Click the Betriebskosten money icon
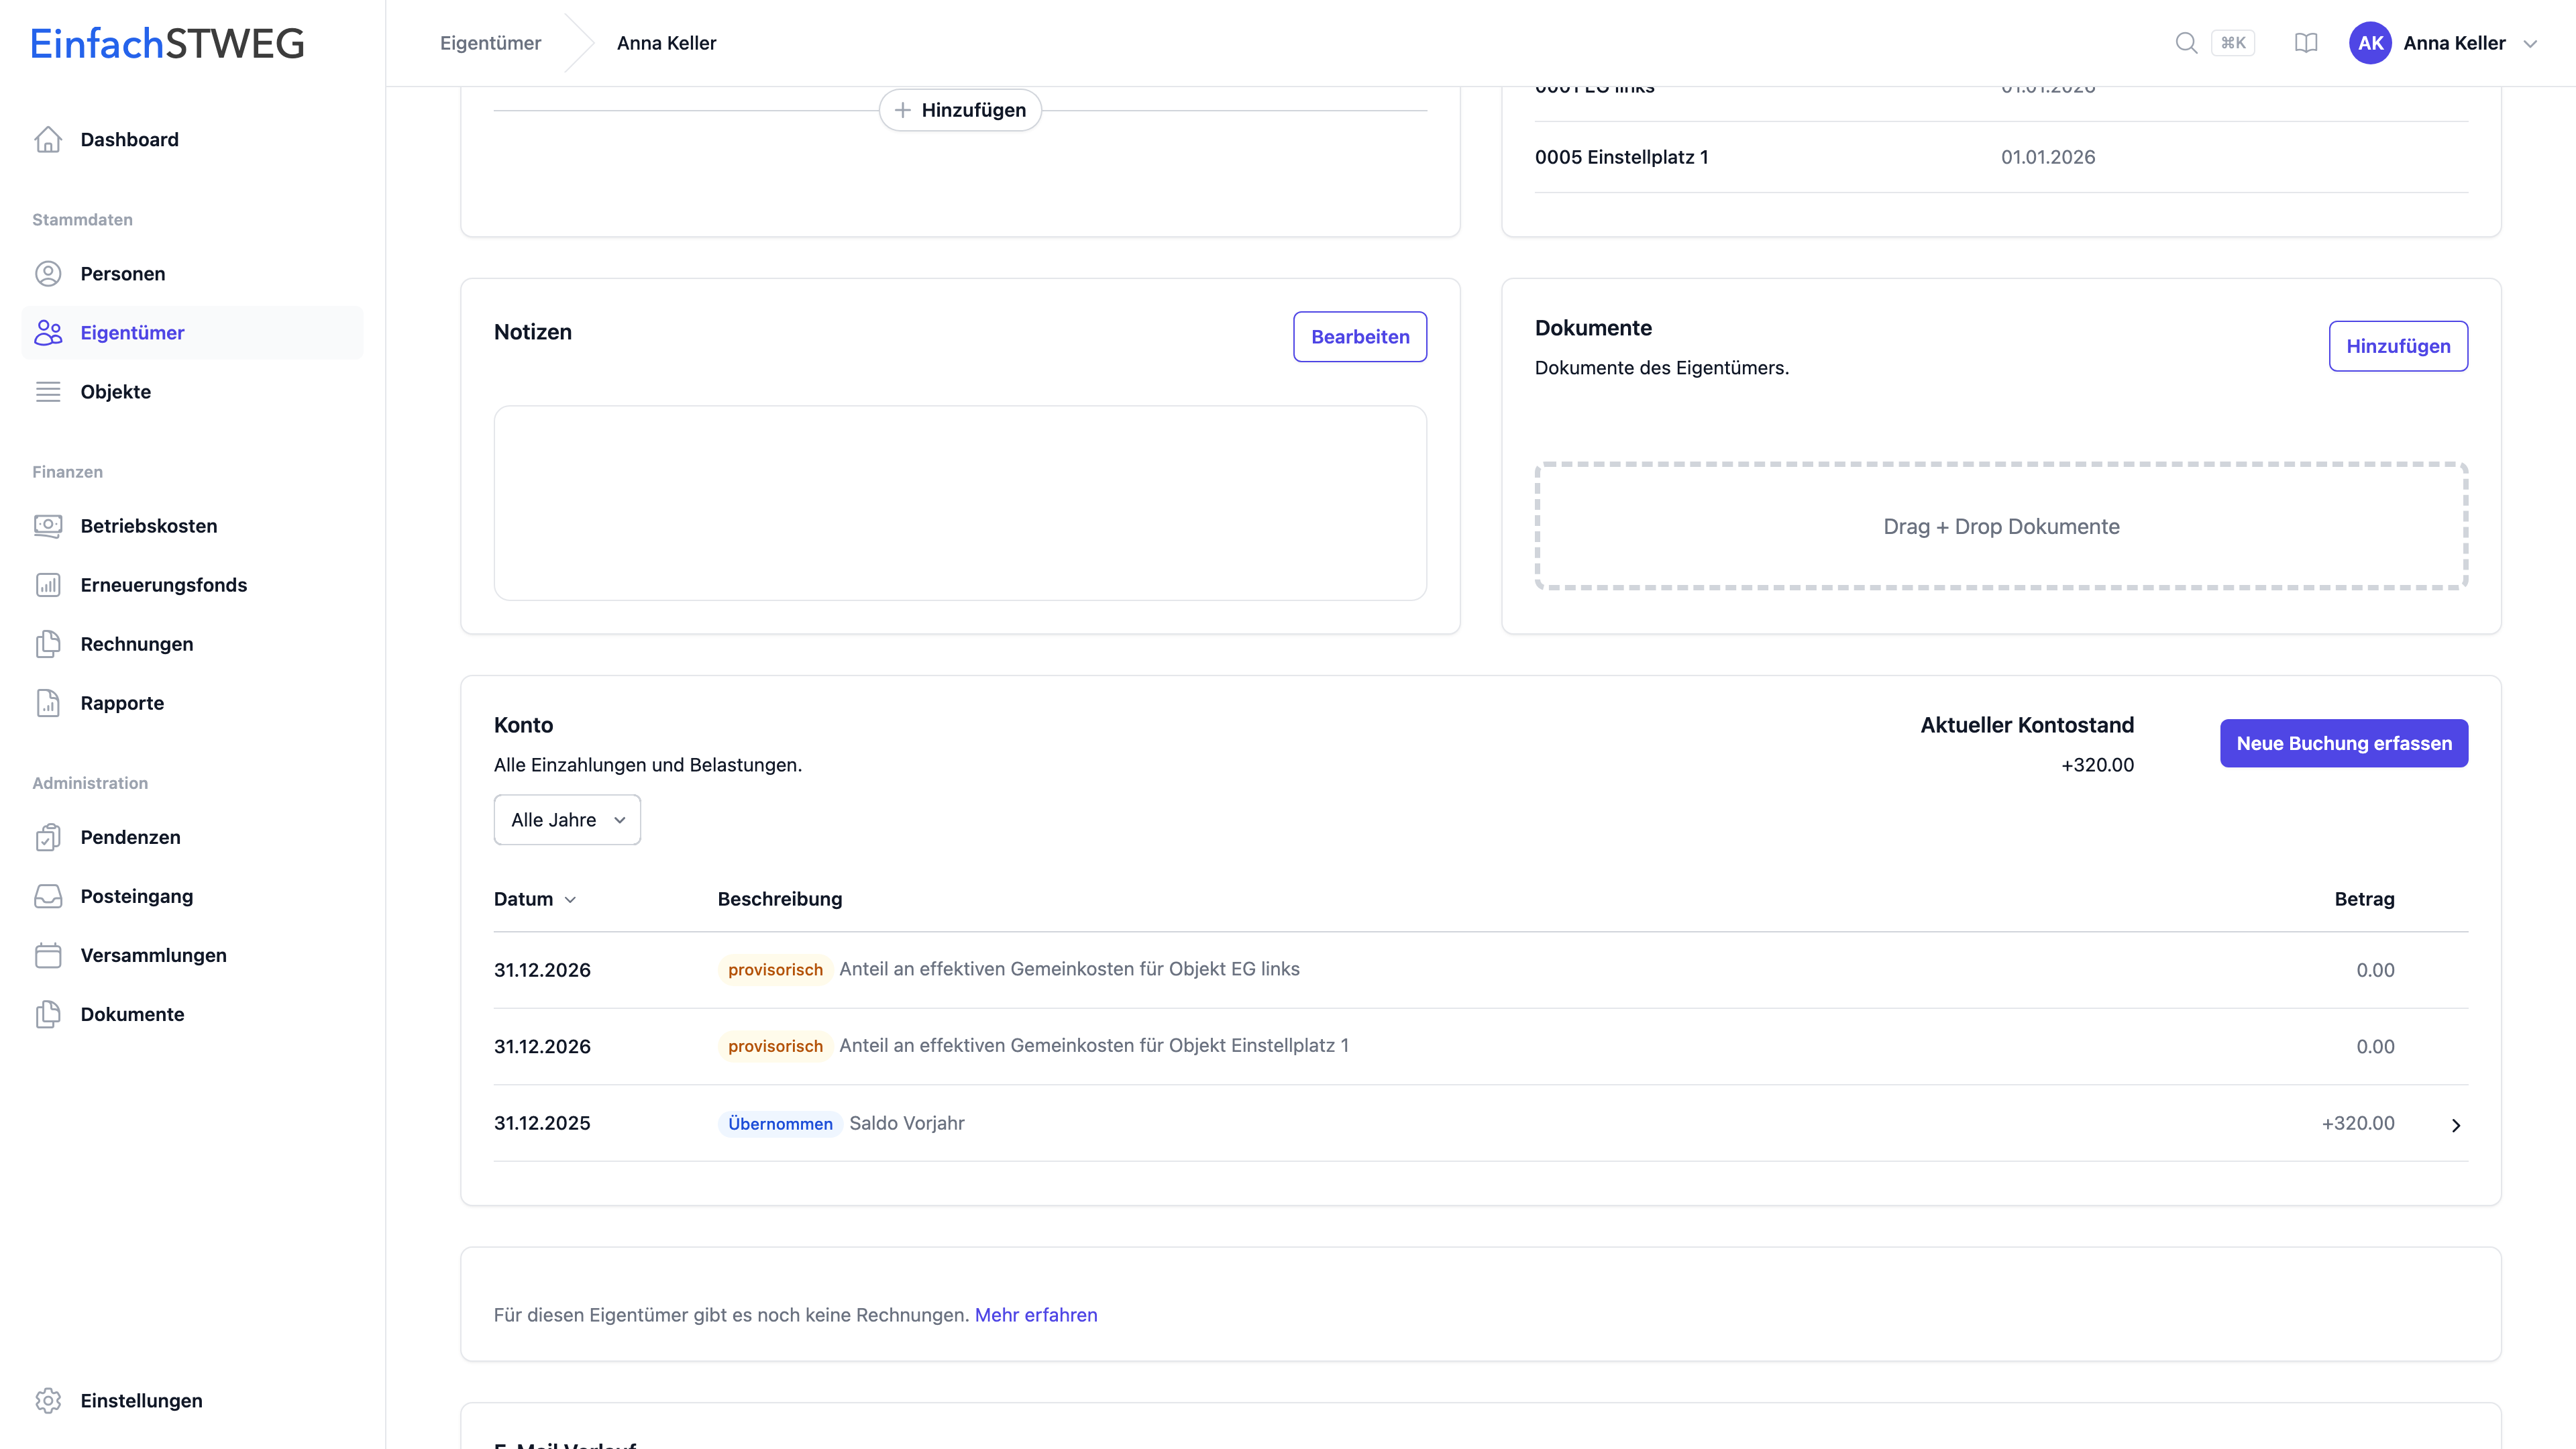 click(x=48, y=526)
